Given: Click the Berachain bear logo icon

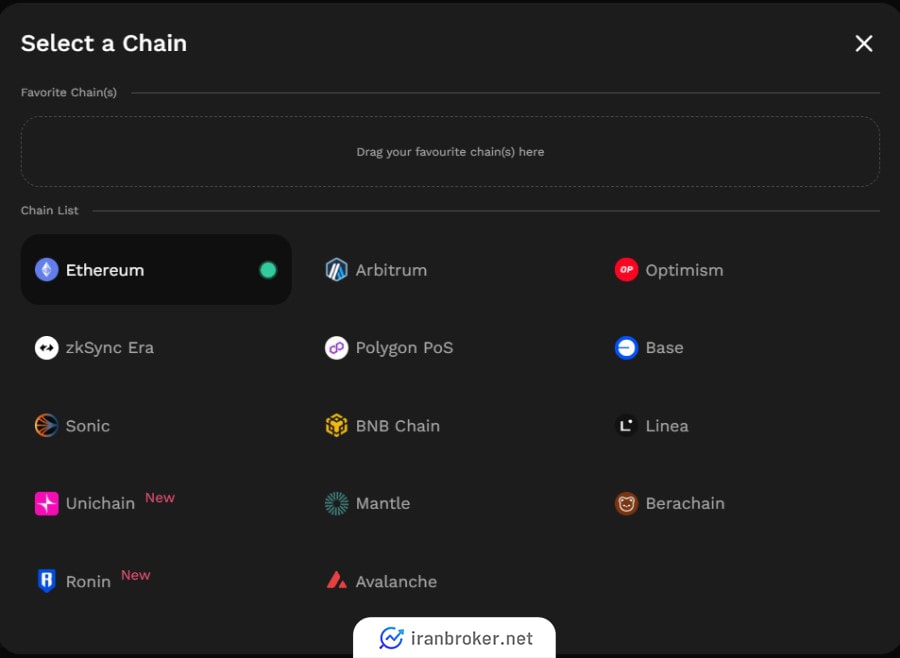Looking at the screenshot, I should tap(626, 504).
